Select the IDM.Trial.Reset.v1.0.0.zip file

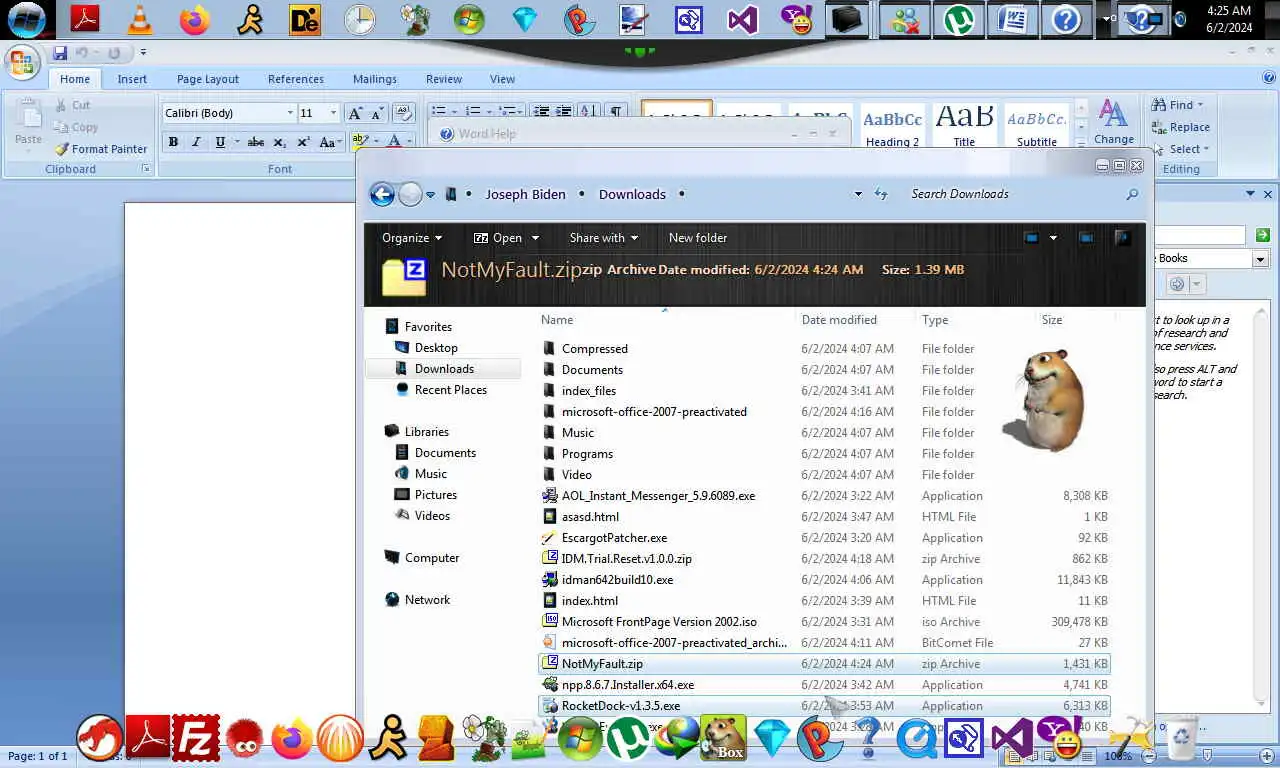[823, 559]
